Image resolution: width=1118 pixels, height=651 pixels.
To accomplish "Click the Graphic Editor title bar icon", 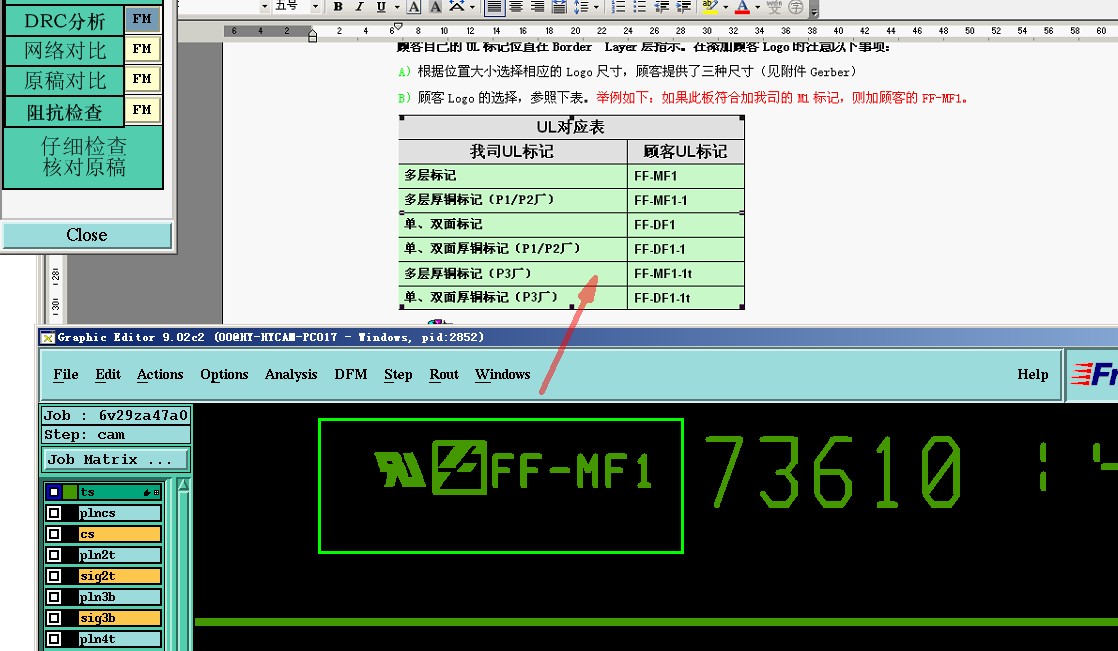I will (x=48, y=337).
